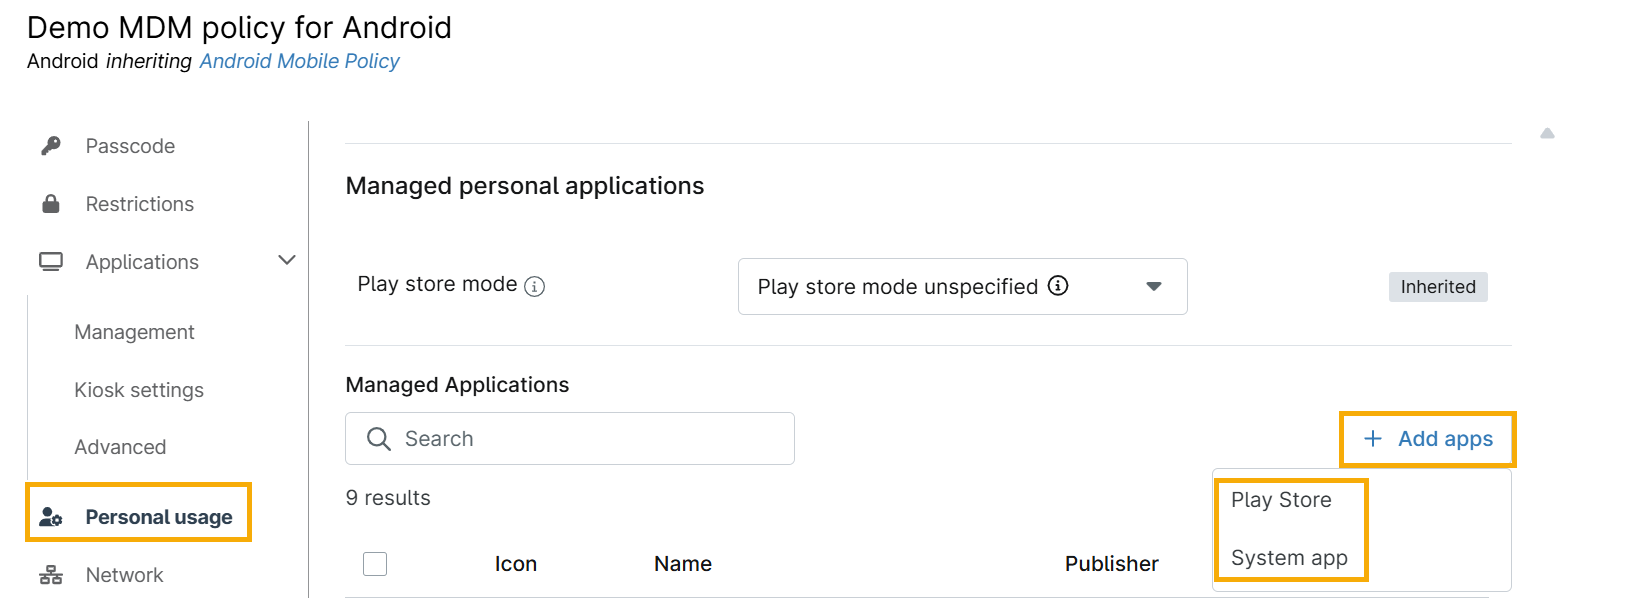This screenshot has width=1647, height=598.
Task: Click the Add apps button
Action: [1428, 439]
